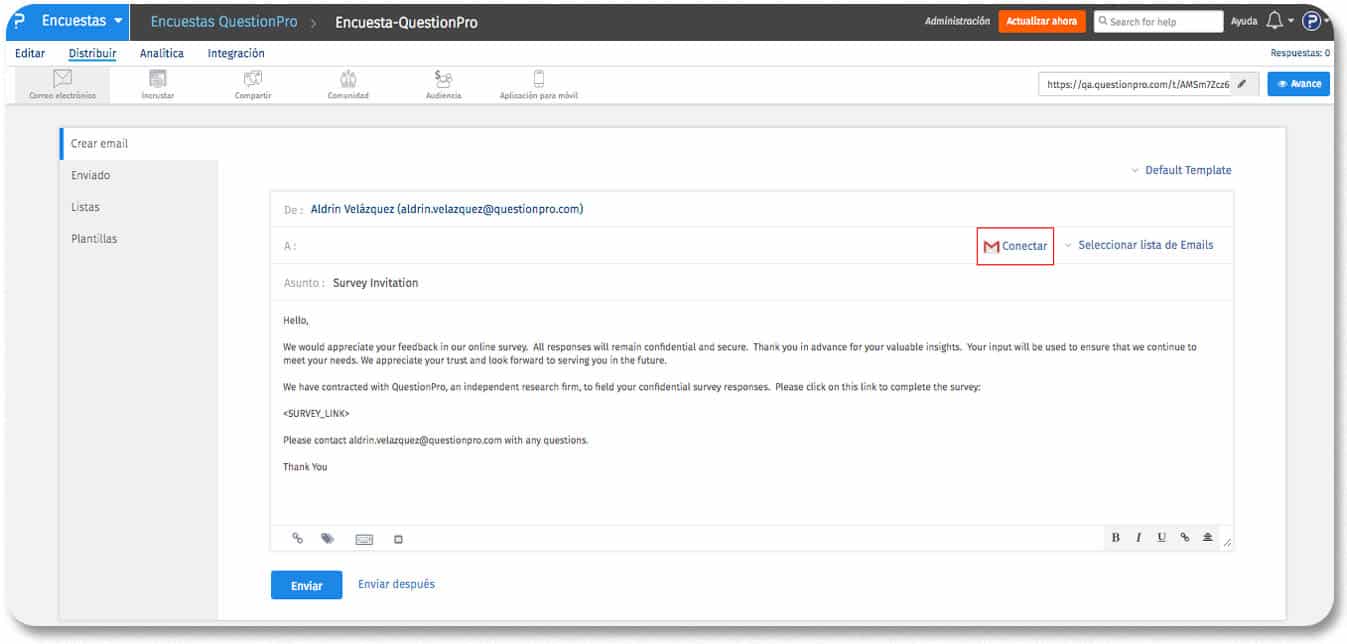
Task: Click the collapse toolbar icon beside hyperlink
Action: [1207, 538]
